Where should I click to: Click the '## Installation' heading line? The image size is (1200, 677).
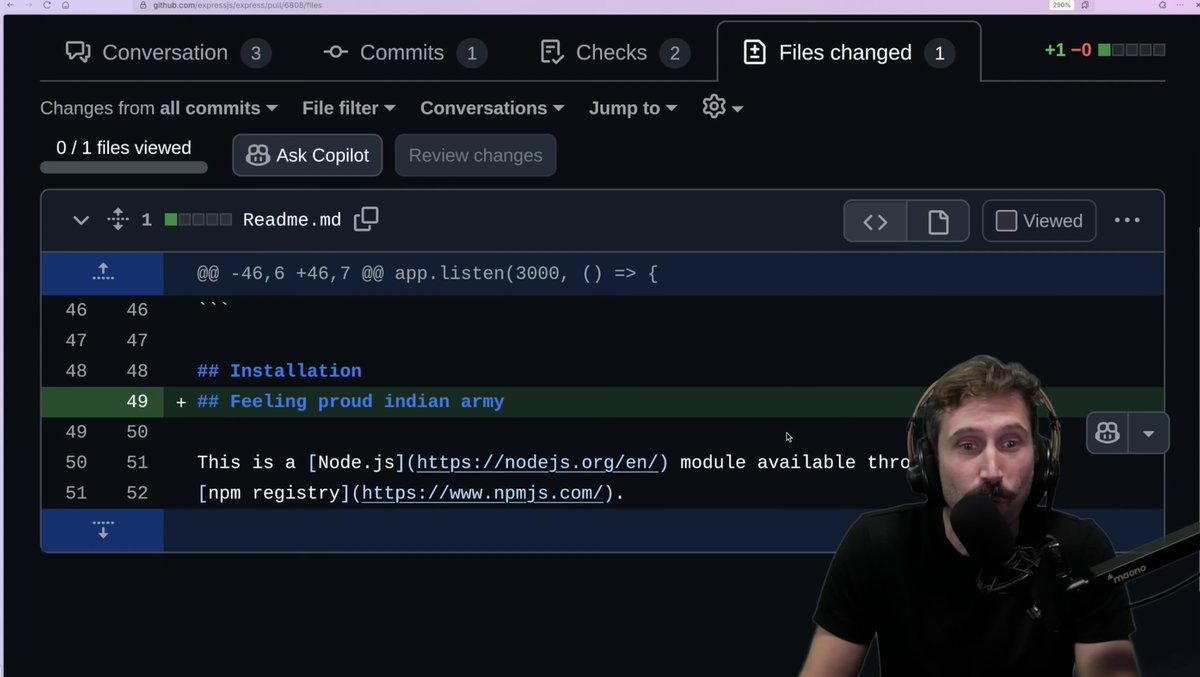280,371
